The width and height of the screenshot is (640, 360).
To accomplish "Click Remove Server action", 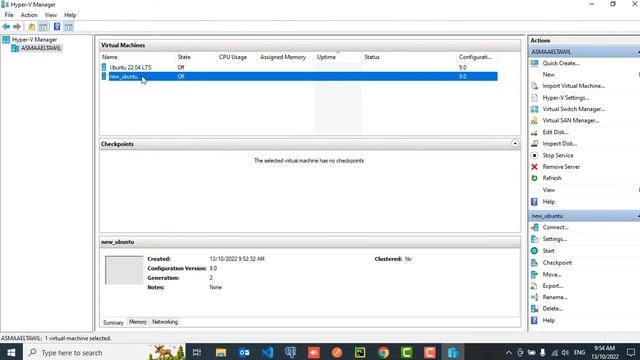I will pyautogui.click(x=561, y=167).
